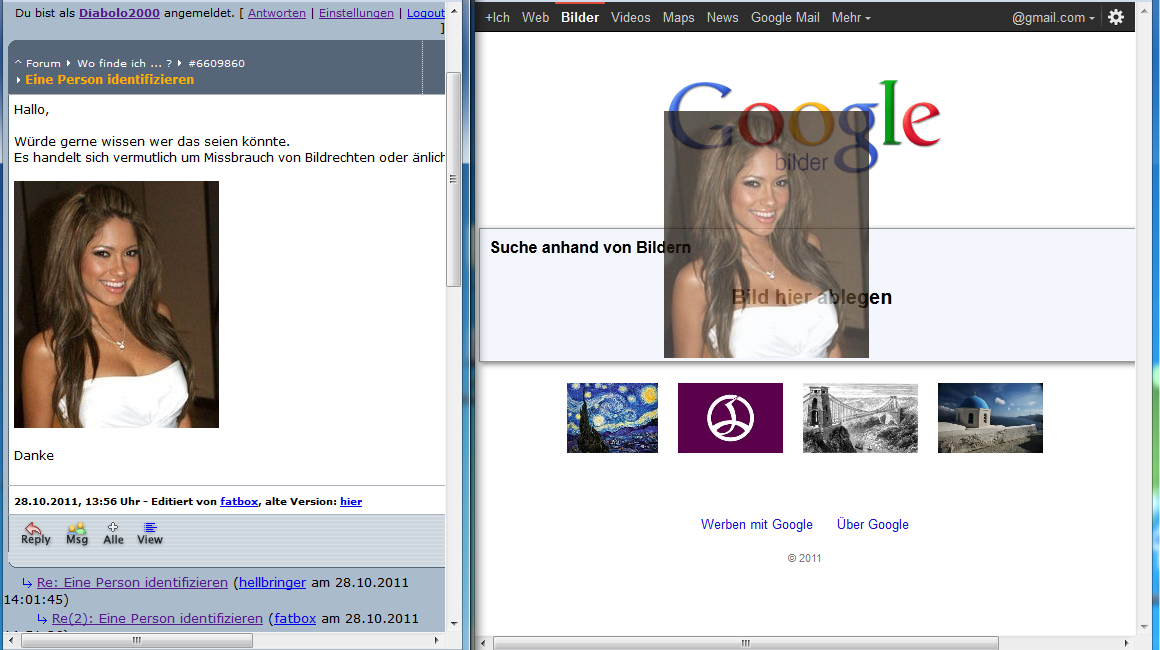Click forum window horizontal scrollbar thumb
This screenshot has height=650, width=1160.
[x=137, y=640]
